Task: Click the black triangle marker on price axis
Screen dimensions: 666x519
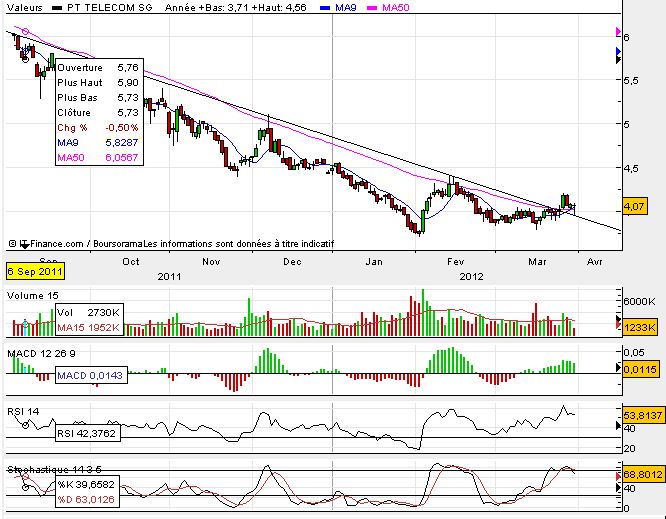Action: [x=618, y=60]
